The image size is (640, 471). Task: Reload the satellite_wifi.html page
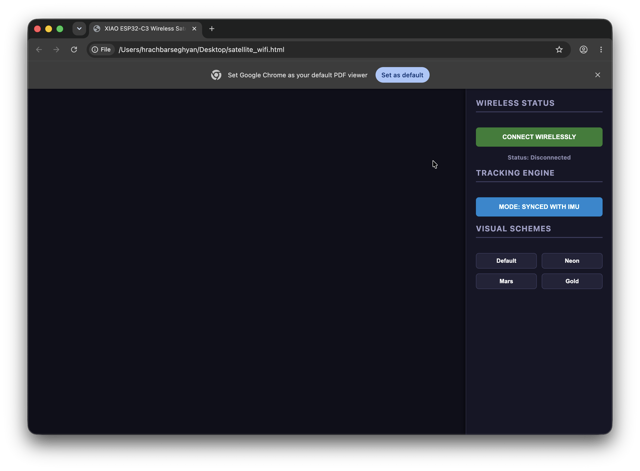pos(74,49)
